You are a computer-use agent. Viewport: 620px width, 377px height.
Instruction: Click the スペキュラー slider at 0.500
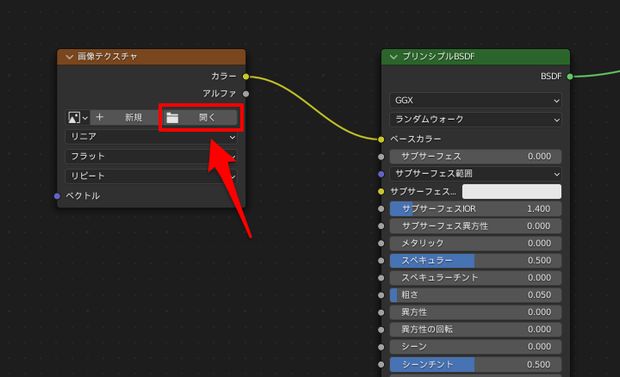pos(475,261)
